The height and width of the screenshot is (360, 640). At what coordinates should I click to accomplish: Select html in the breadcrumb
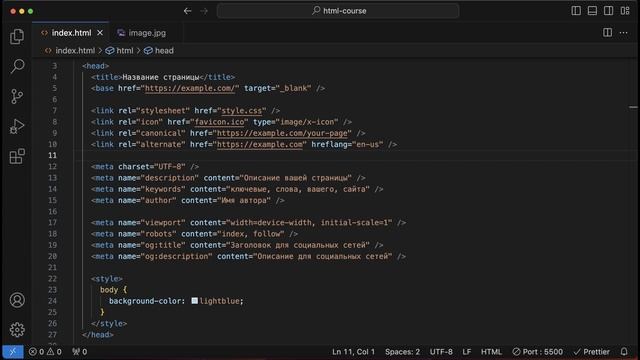tap(120, 51)
